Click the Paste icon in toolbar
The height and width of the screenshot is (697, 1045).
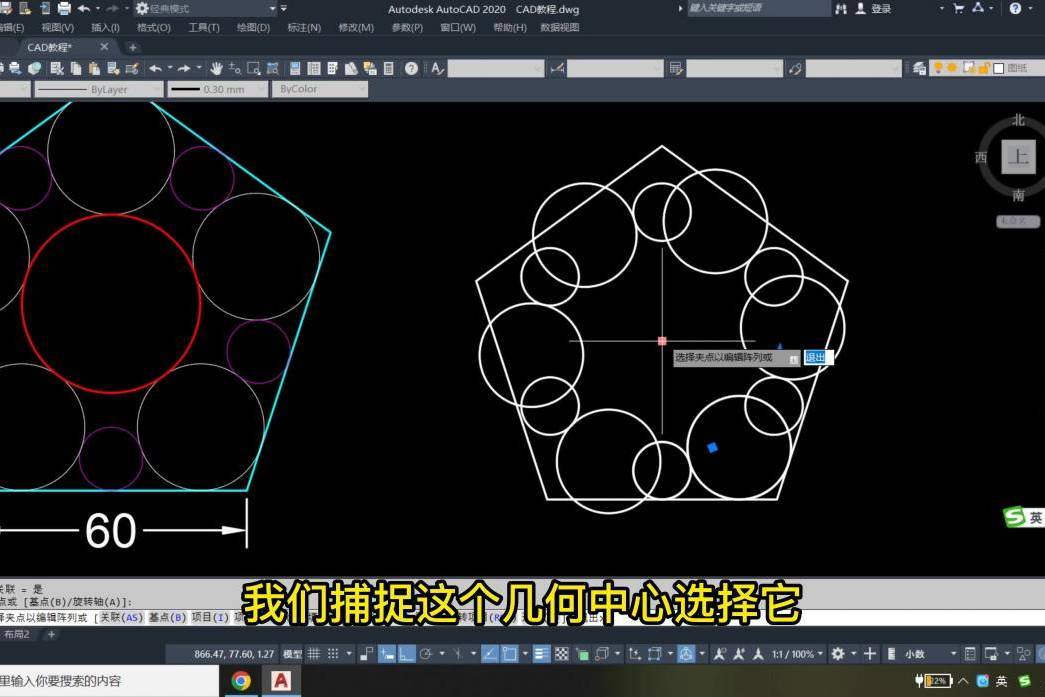pos(94,68)
